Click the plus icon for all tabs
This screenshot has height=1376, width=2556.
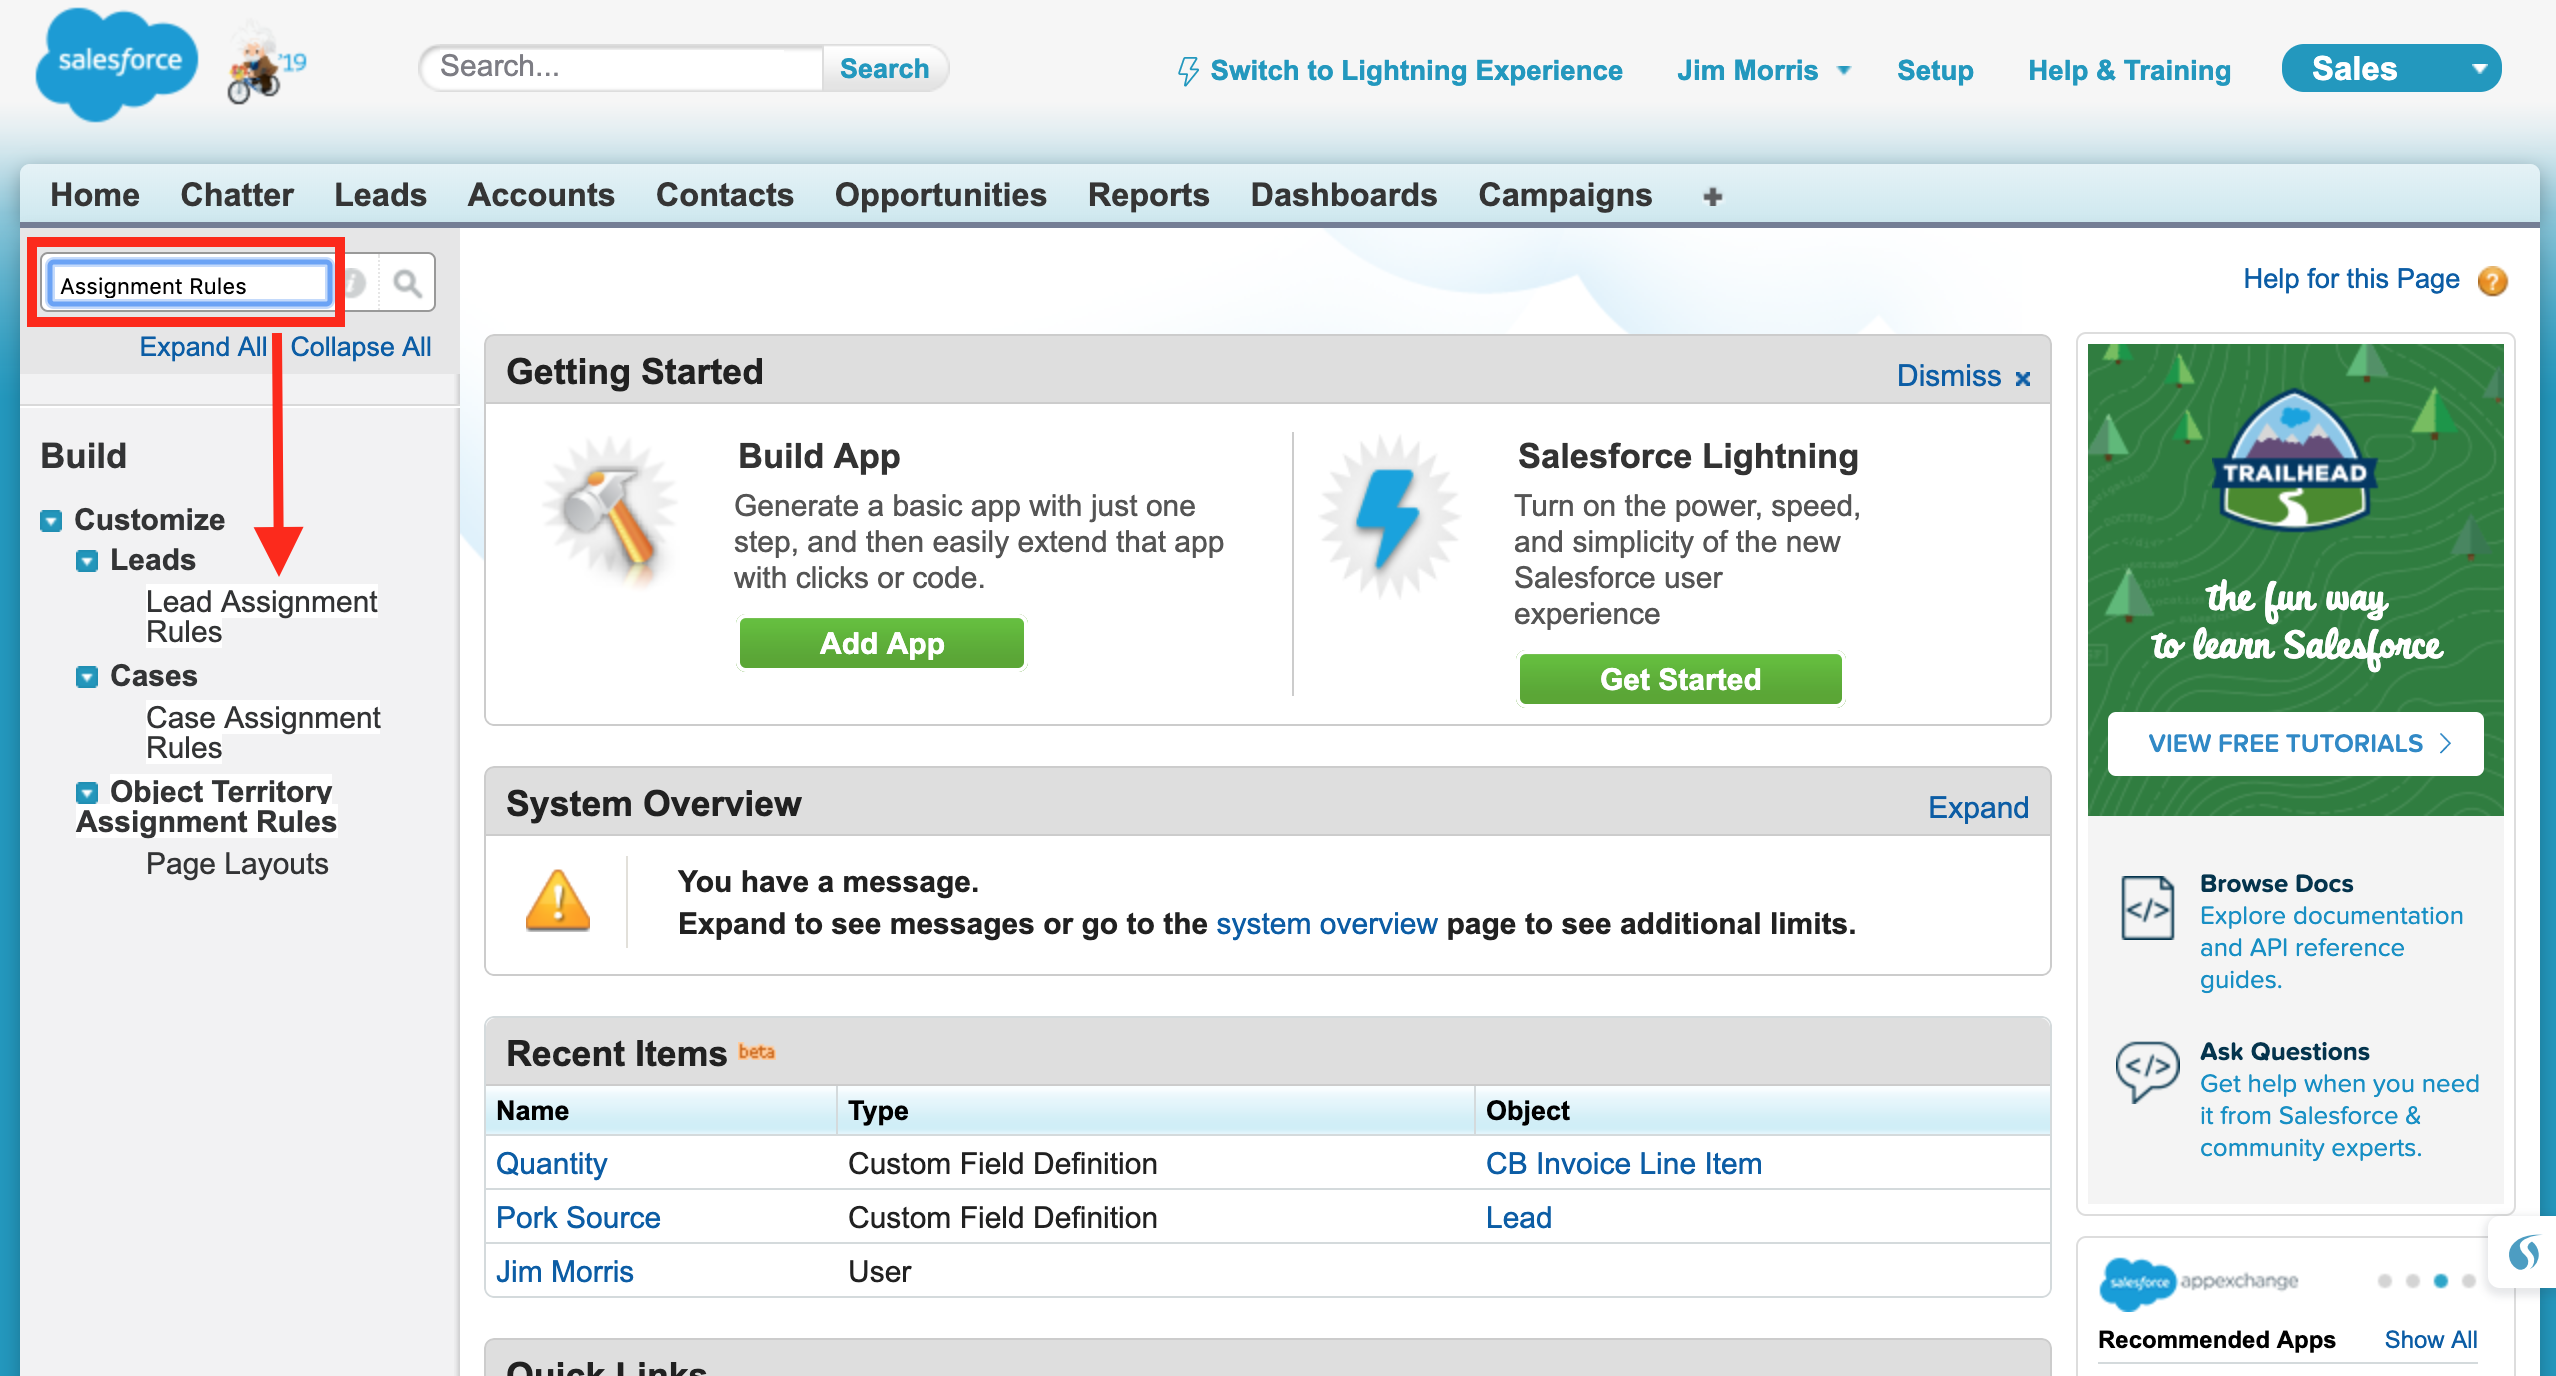pyautogui.click(x=1712, y=197)
